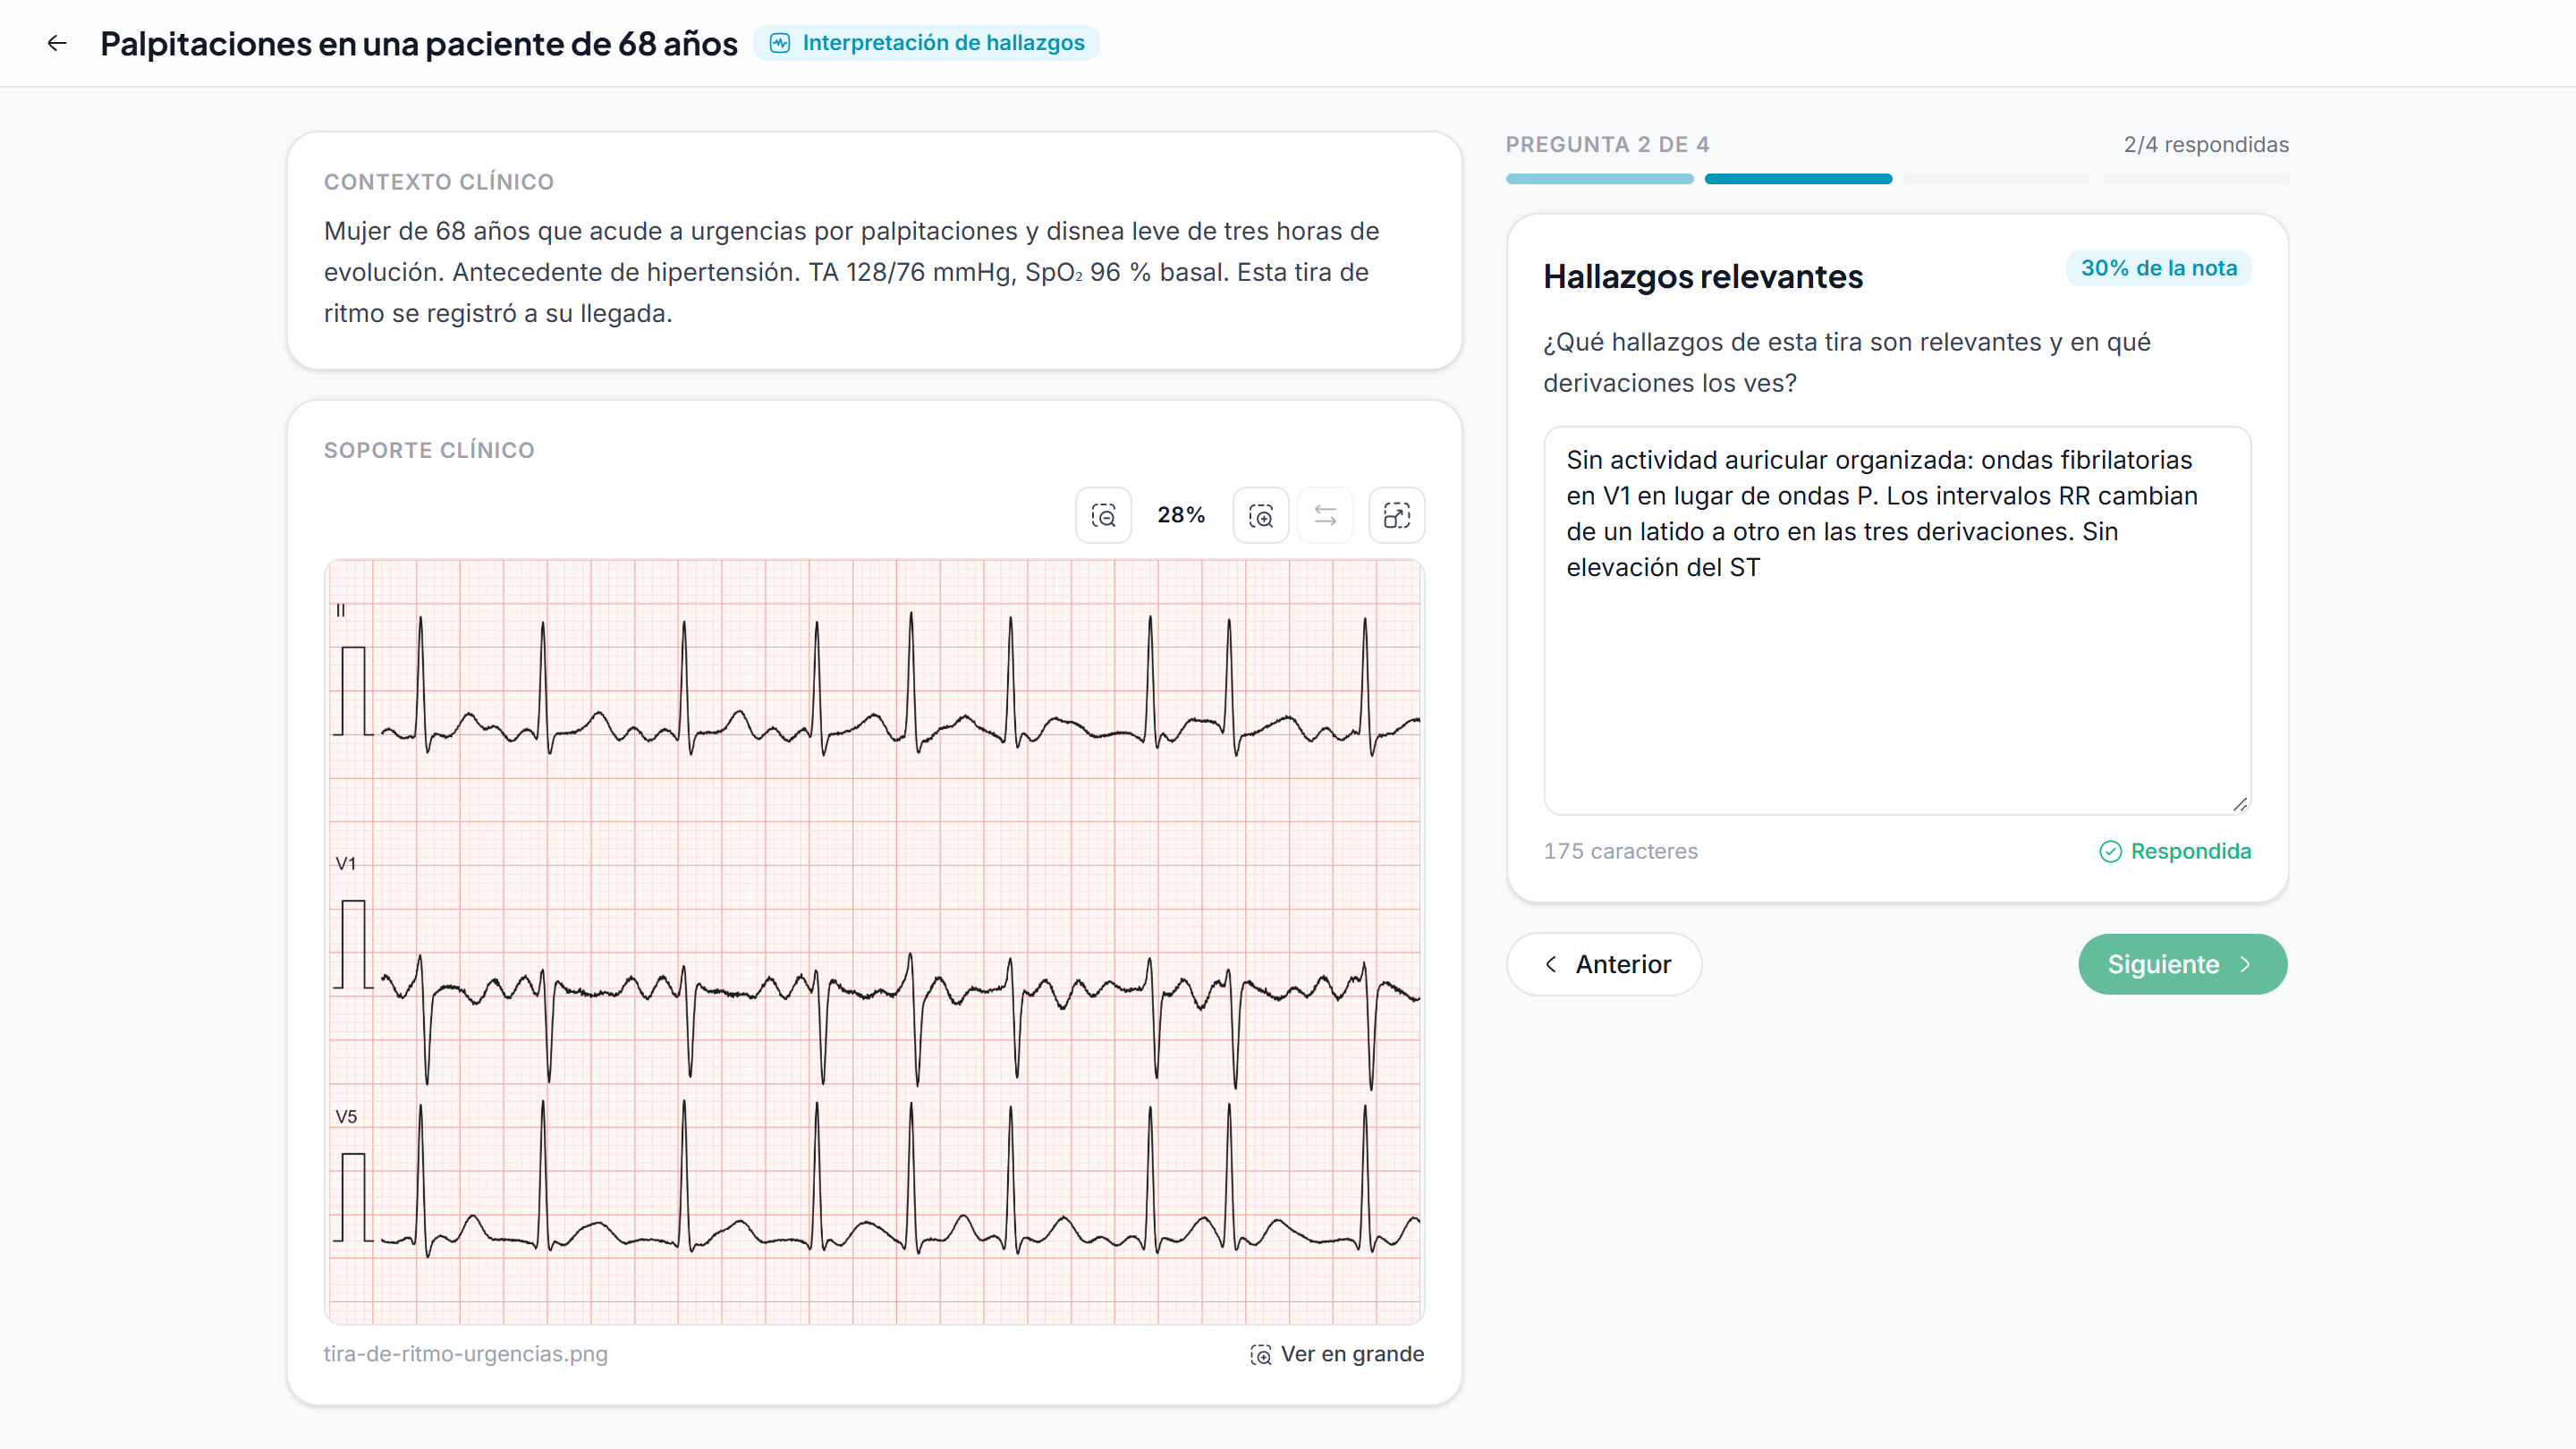The height and width of the screenshot is (1449, 2576).
Task: Click the SOPORTE CLÍNICO heading
Action: pos(429,450)
